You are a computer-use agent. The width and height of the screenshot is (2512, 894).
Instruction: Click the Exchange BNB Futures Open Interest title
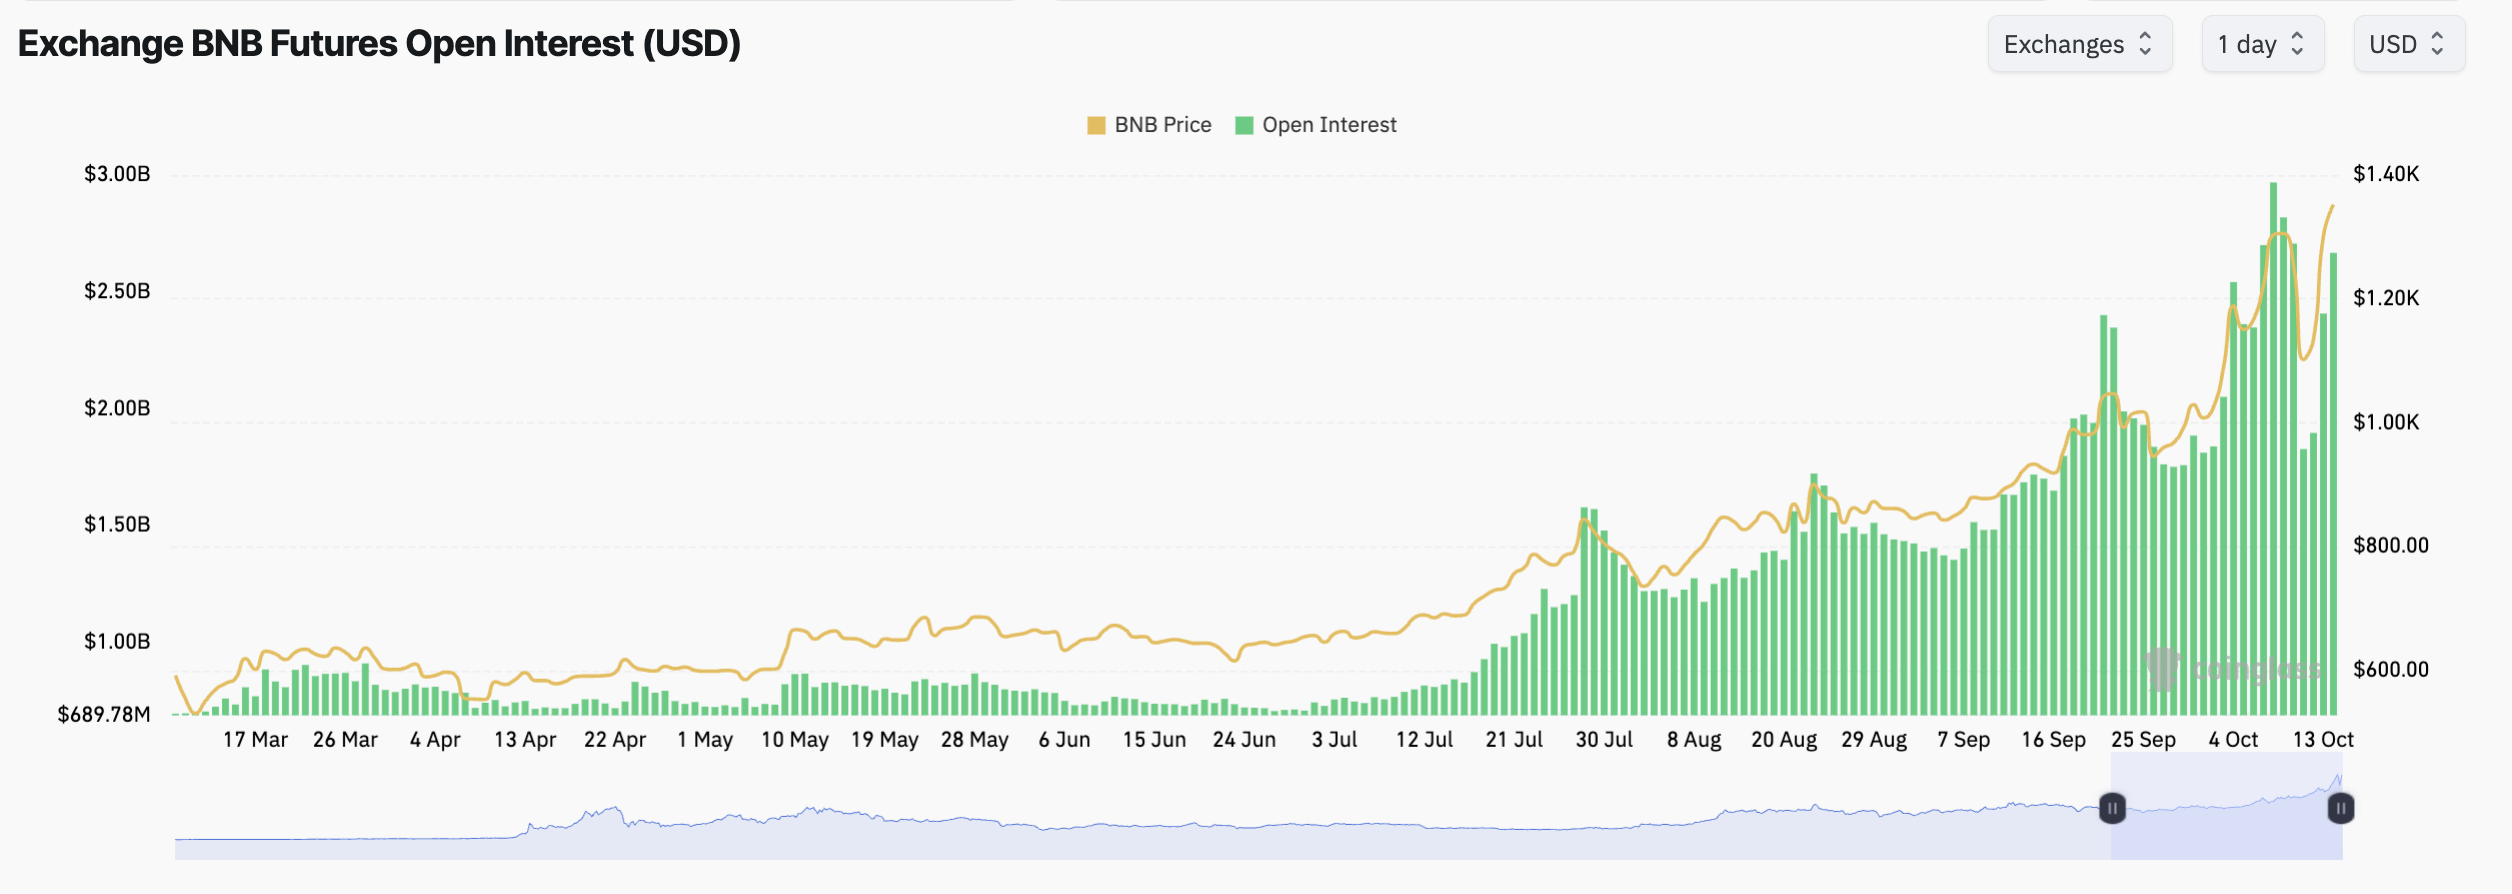379,44
